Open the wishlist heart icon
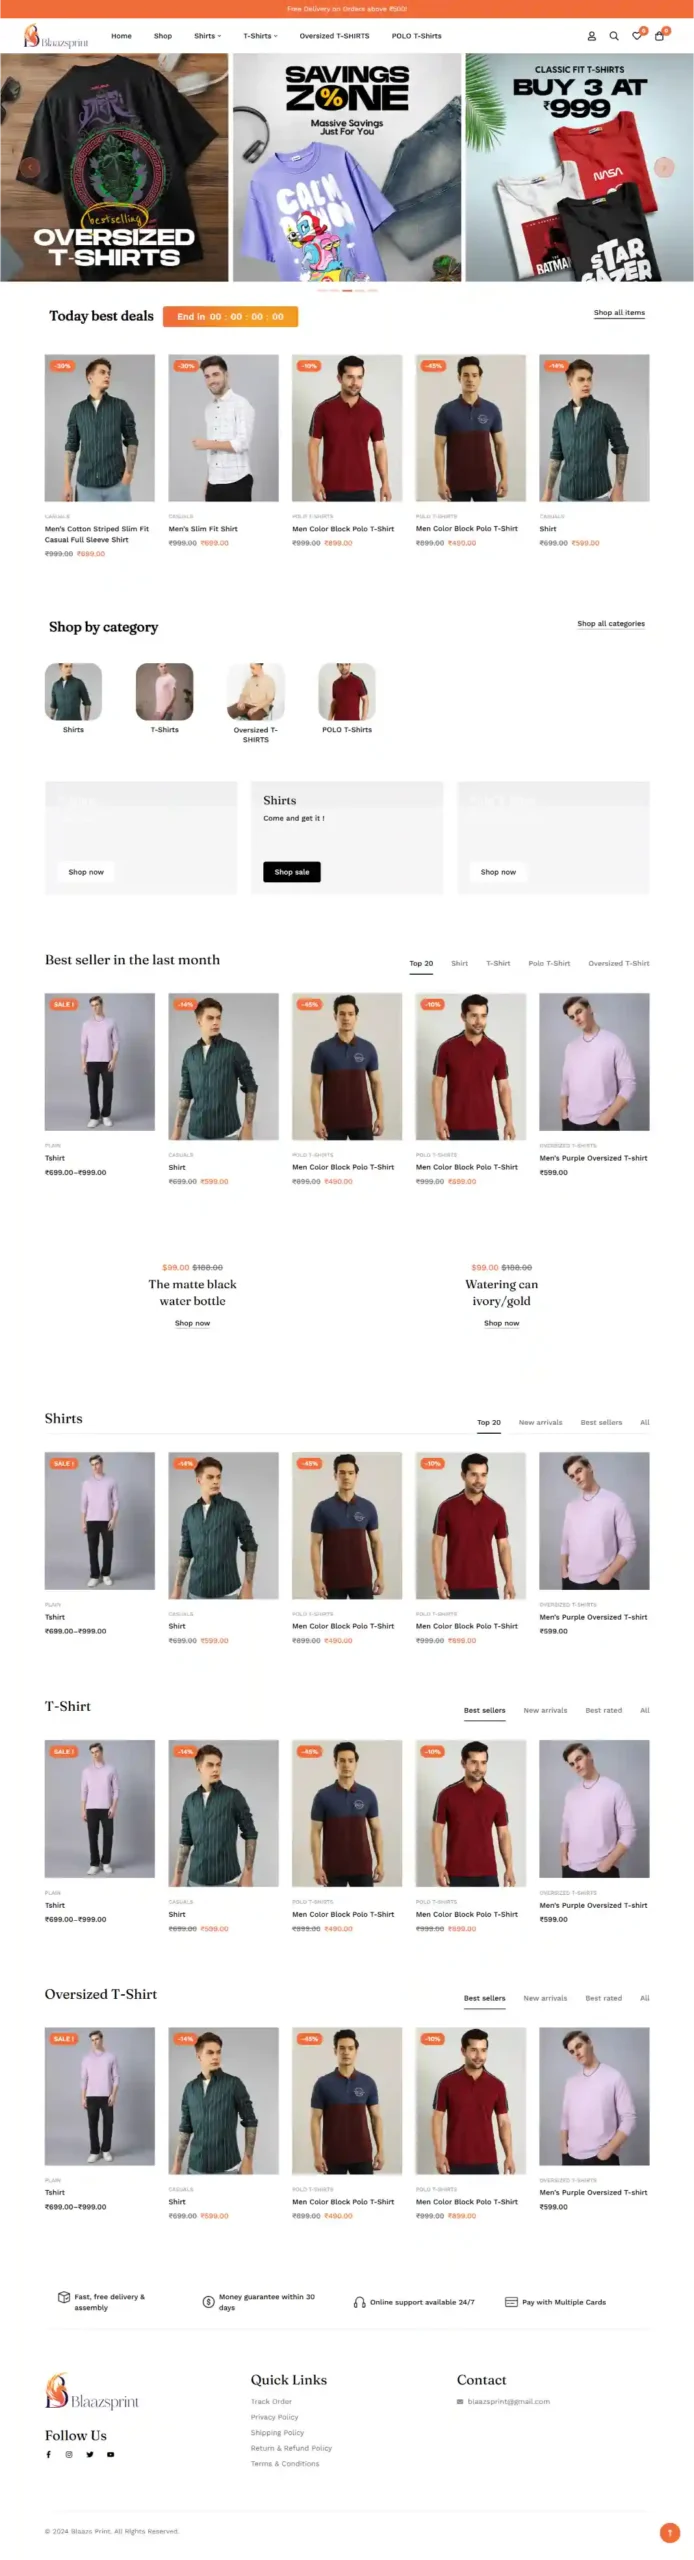This screenshot has width=694, height=2560. tap(637, 36)
